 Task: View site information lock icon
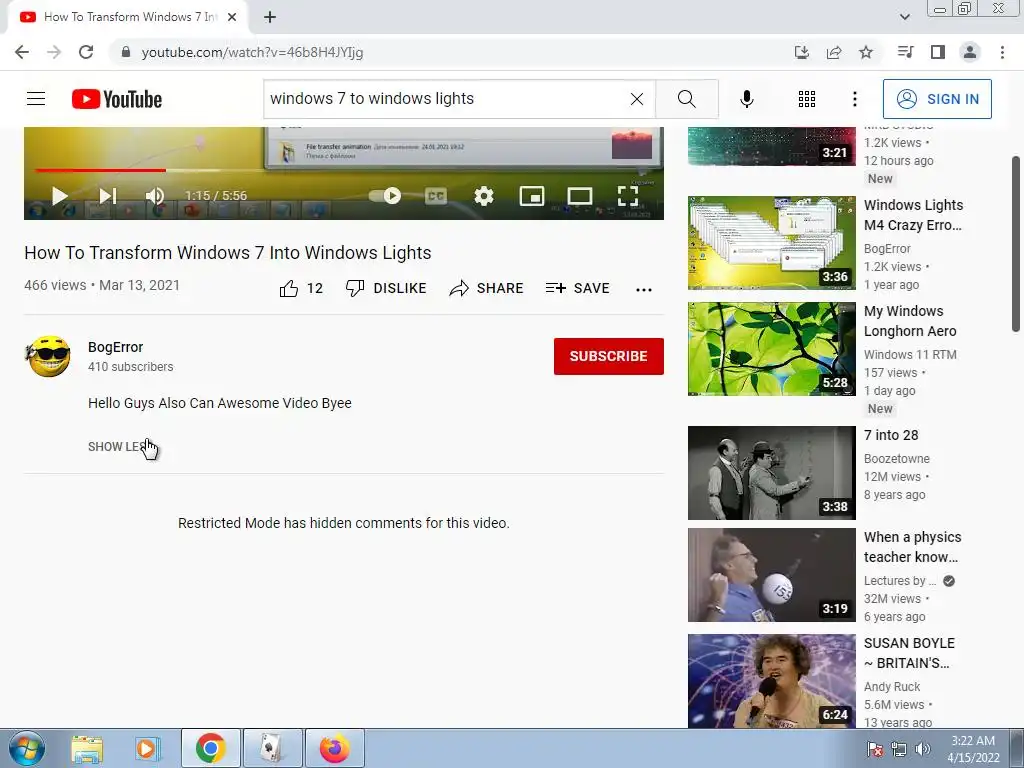tap(126, 52)
